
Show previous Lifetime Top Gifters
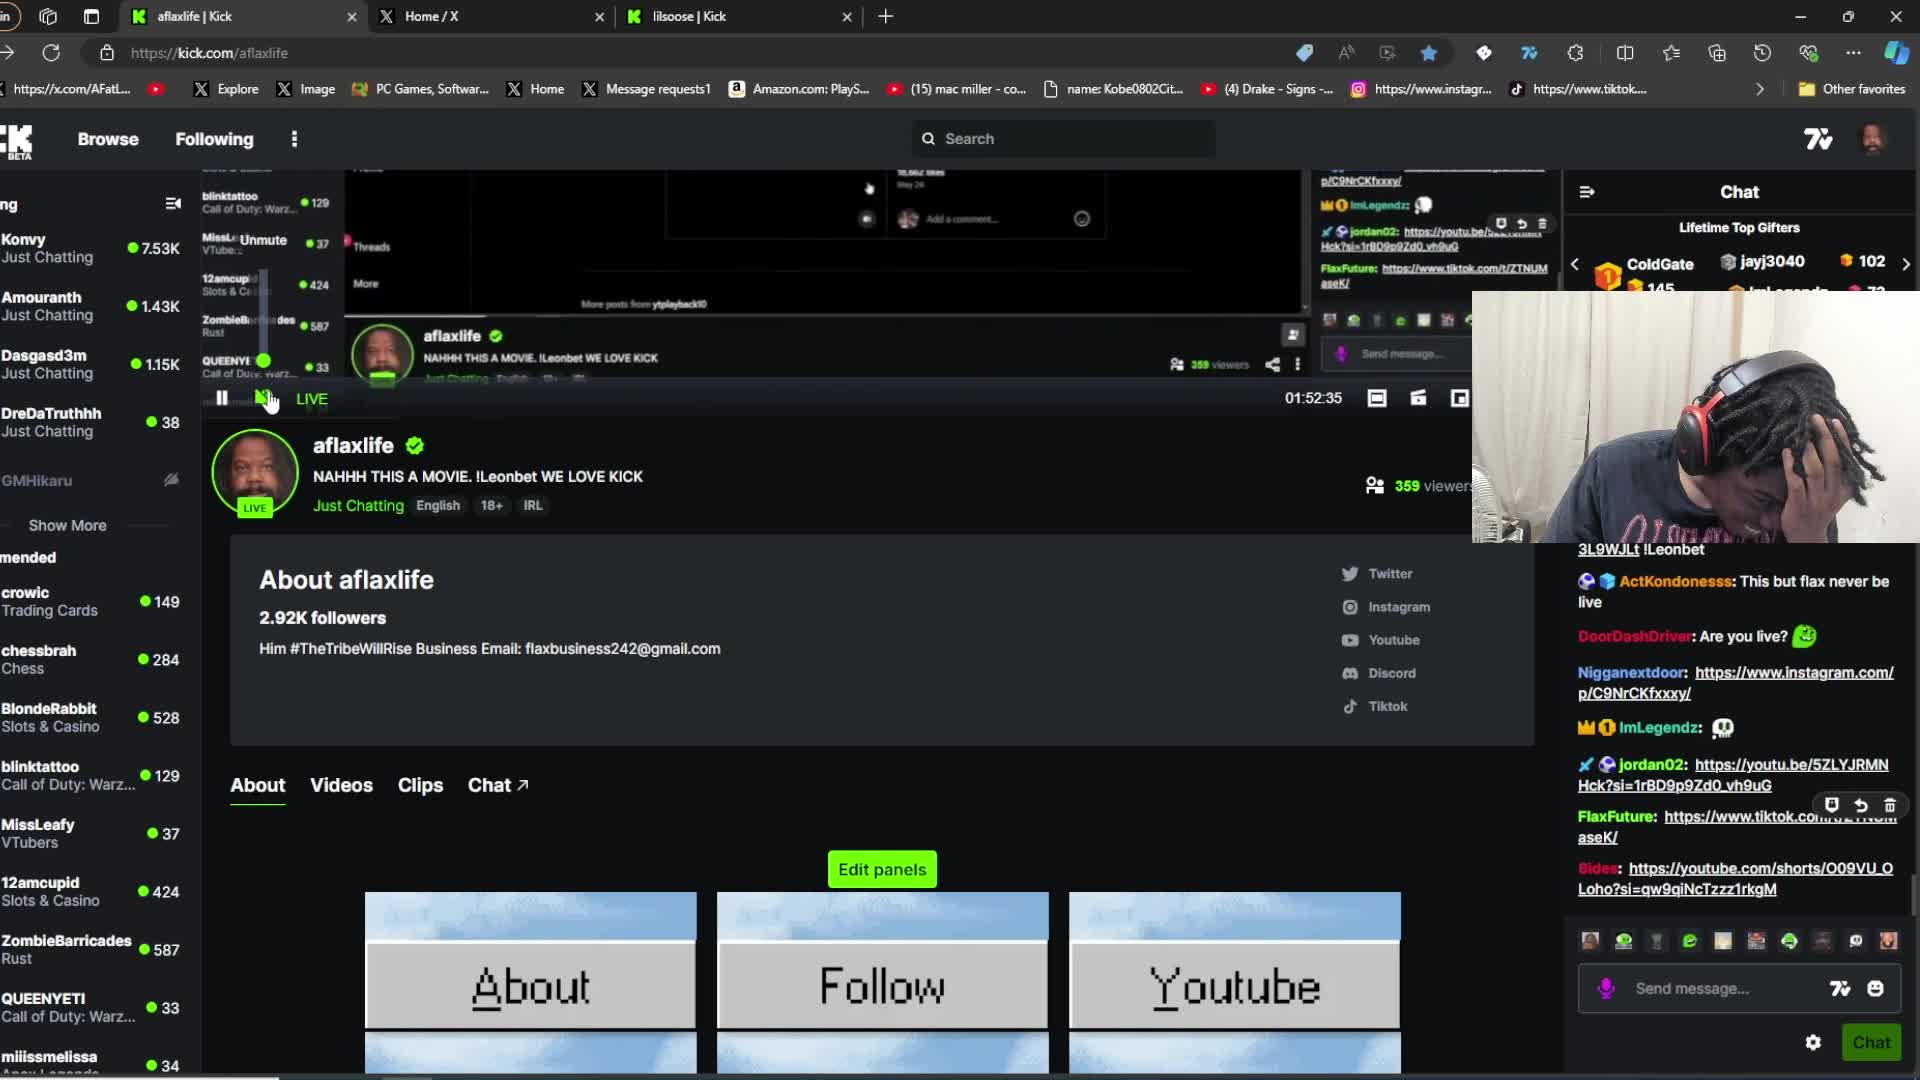tap(1575, 264)
